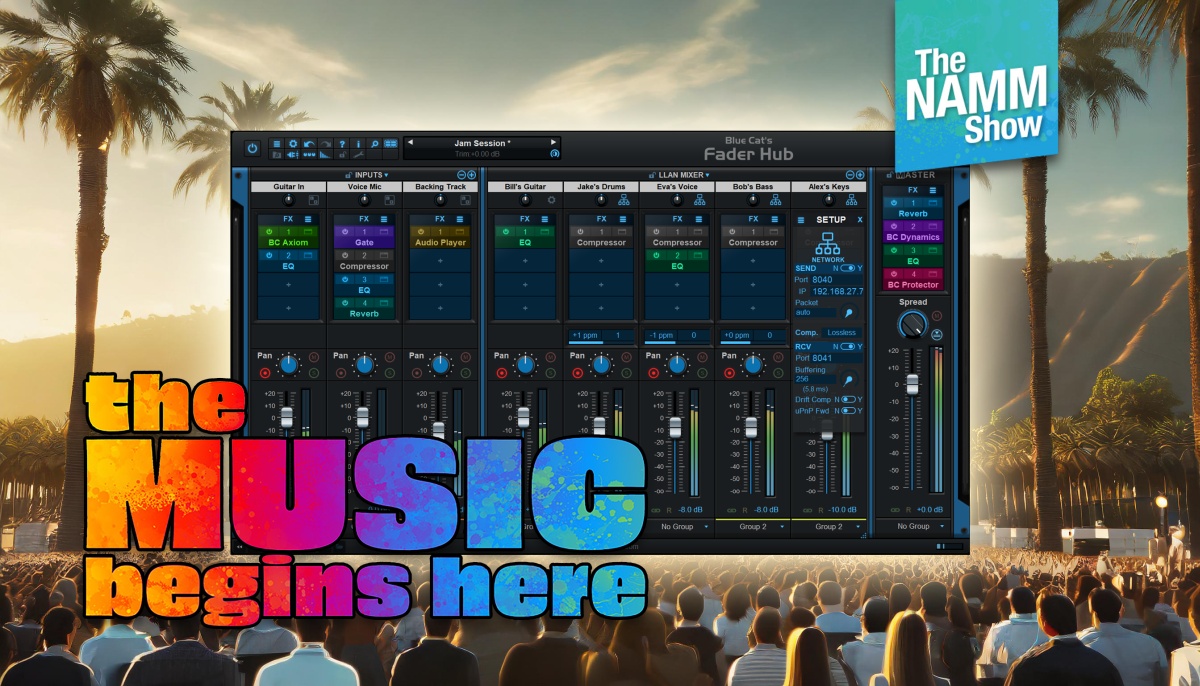Select the Bob's Bass channel title

click(753, 187)
